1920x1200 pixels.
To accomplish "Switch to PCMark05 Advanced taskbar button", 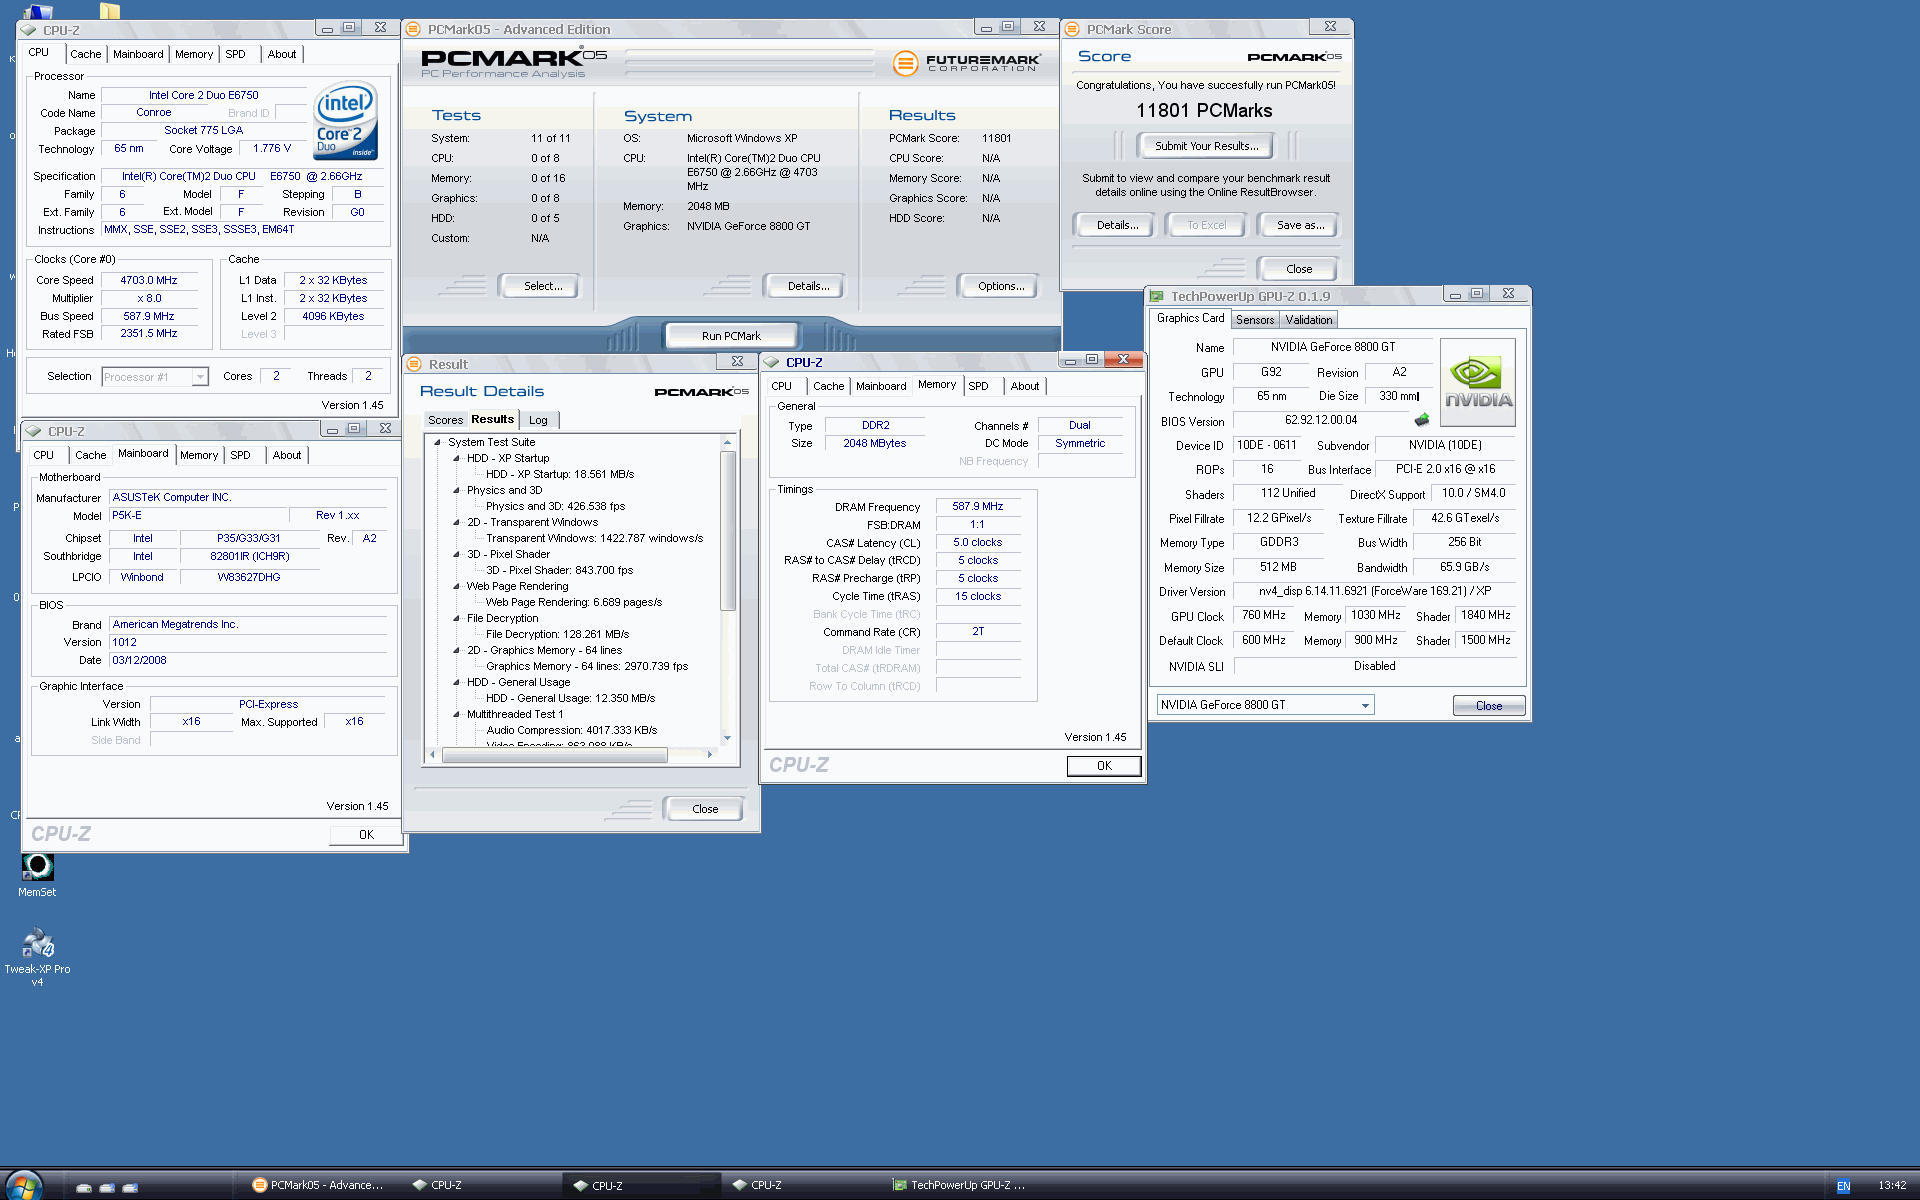I will (318, 1185).
